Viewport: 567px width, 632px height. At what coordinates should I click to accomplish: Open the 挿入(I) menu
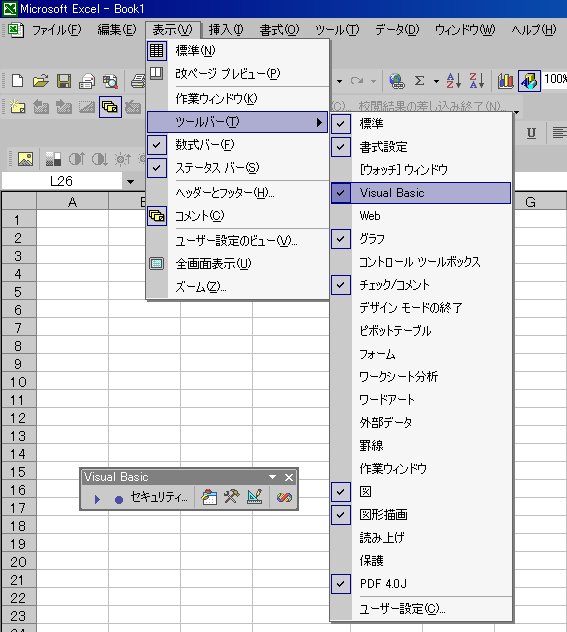[x=226, y=30]
